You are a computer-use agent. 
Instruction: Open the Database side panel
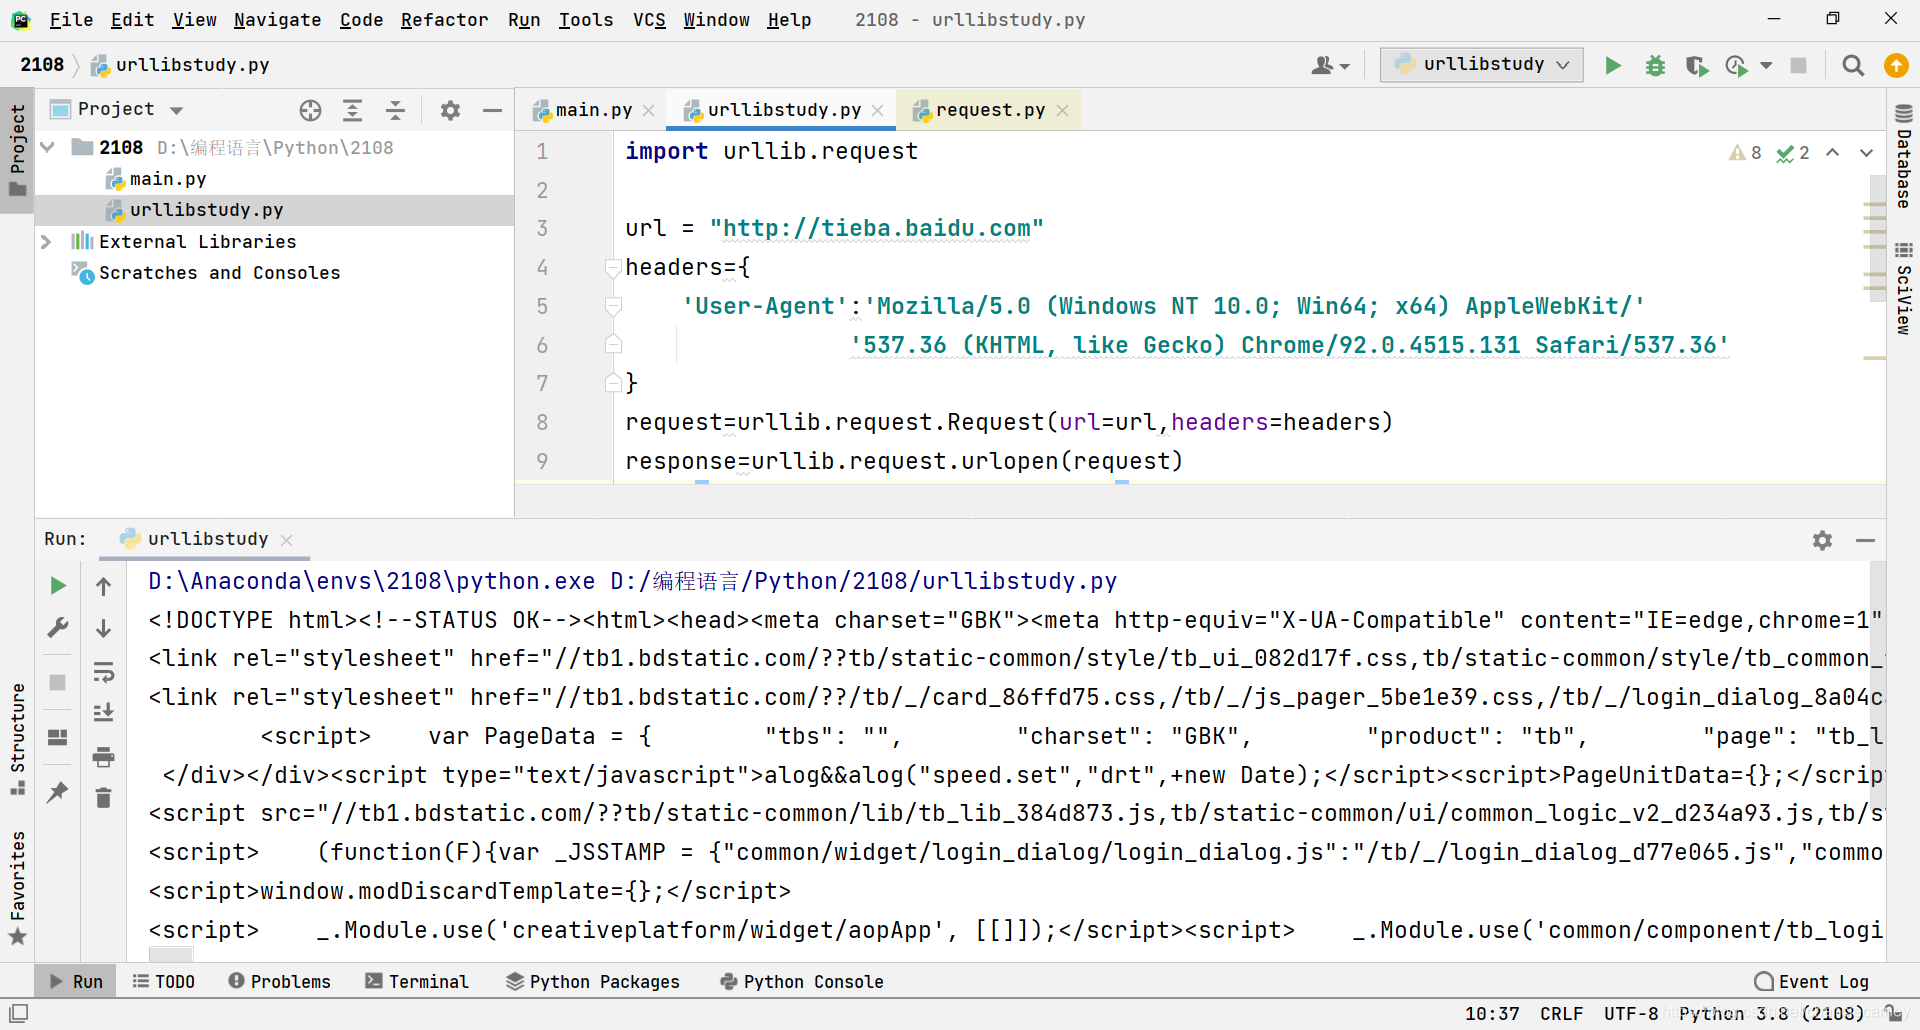pos(1903,155)
